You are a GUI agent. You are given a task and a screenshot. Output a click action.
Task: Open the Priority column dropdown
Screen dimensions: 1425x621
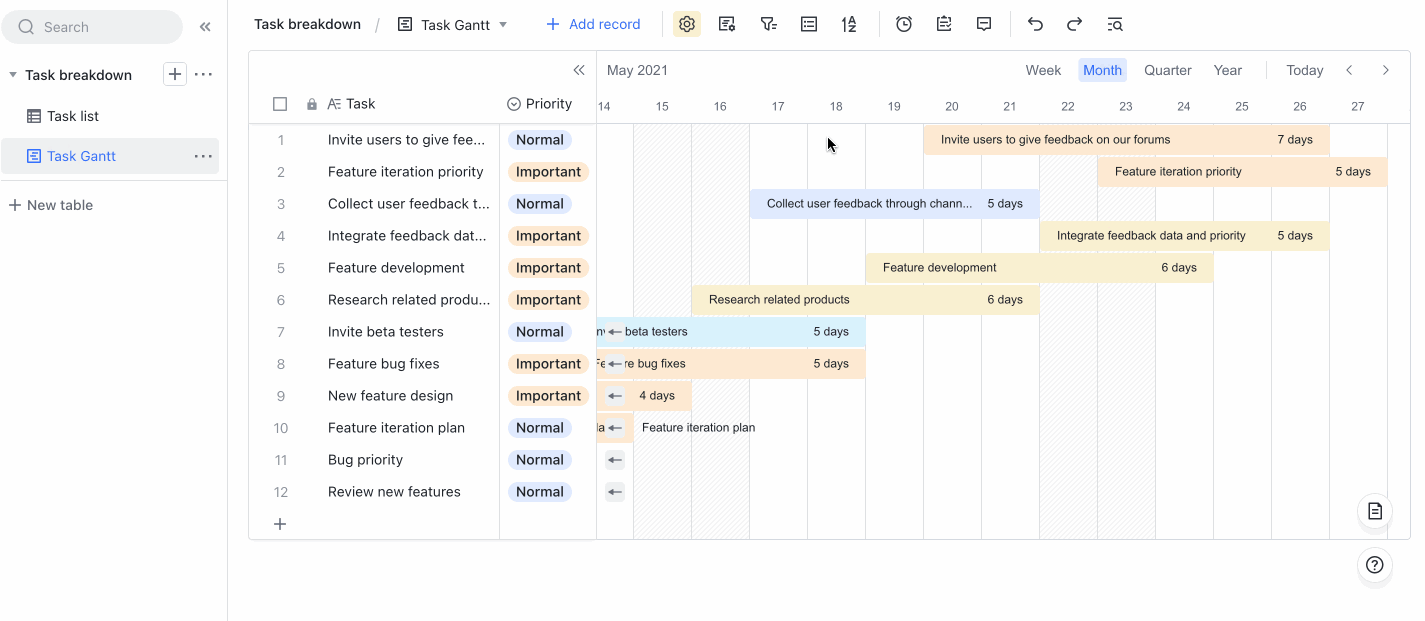pos(514,104)
